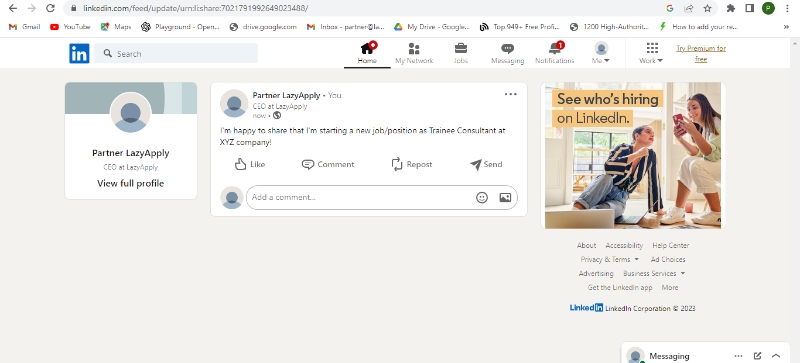Open the Help Center footer link

click(670, 246)
